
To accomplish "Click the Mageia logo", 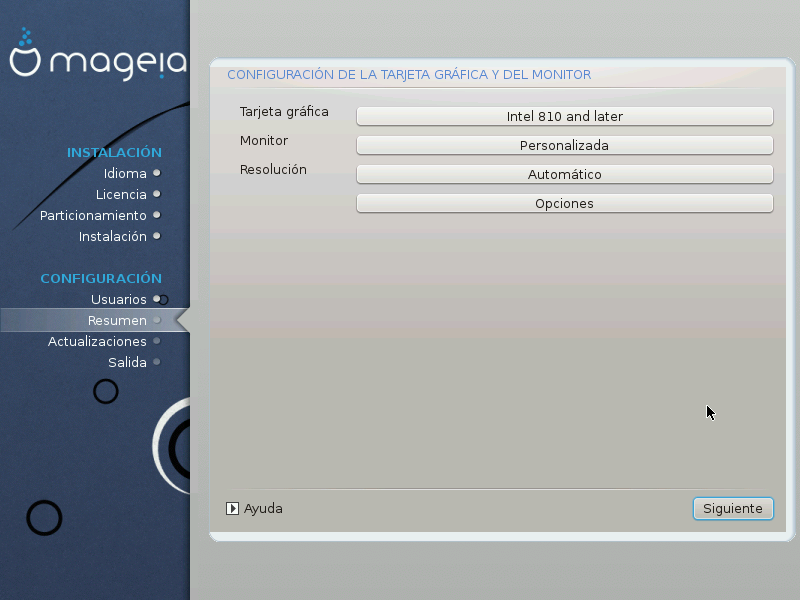I will [x=98, y=55].
